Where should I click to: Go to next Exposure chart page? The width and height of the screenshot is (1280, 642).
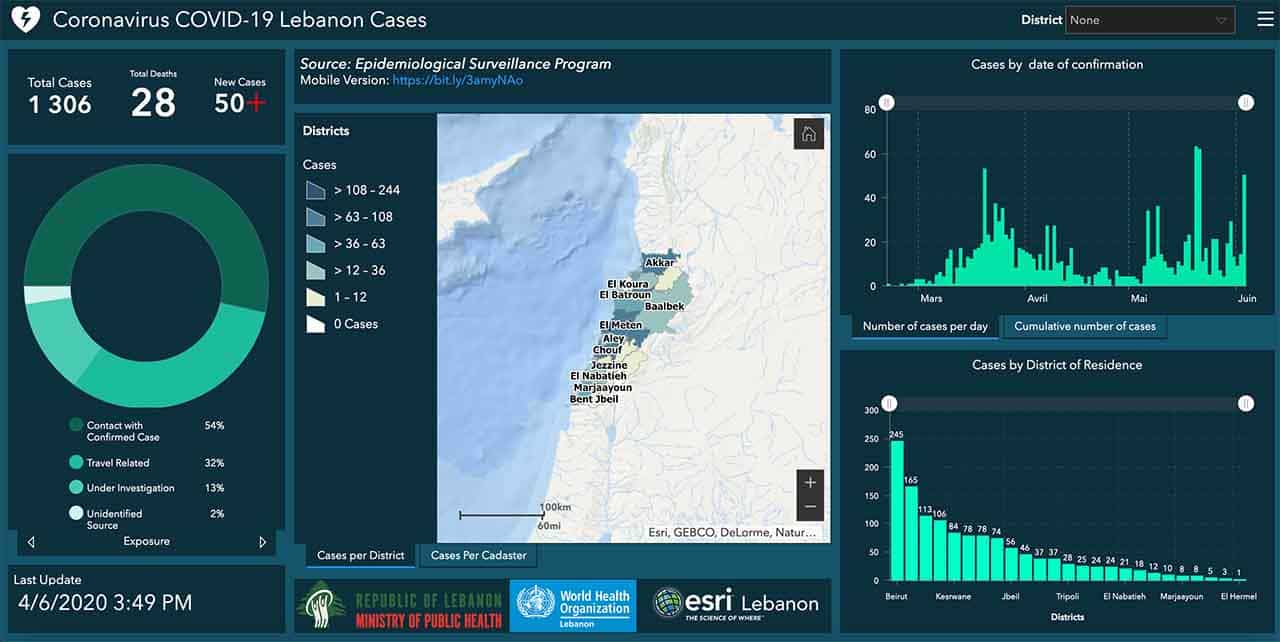click(263, 542)
